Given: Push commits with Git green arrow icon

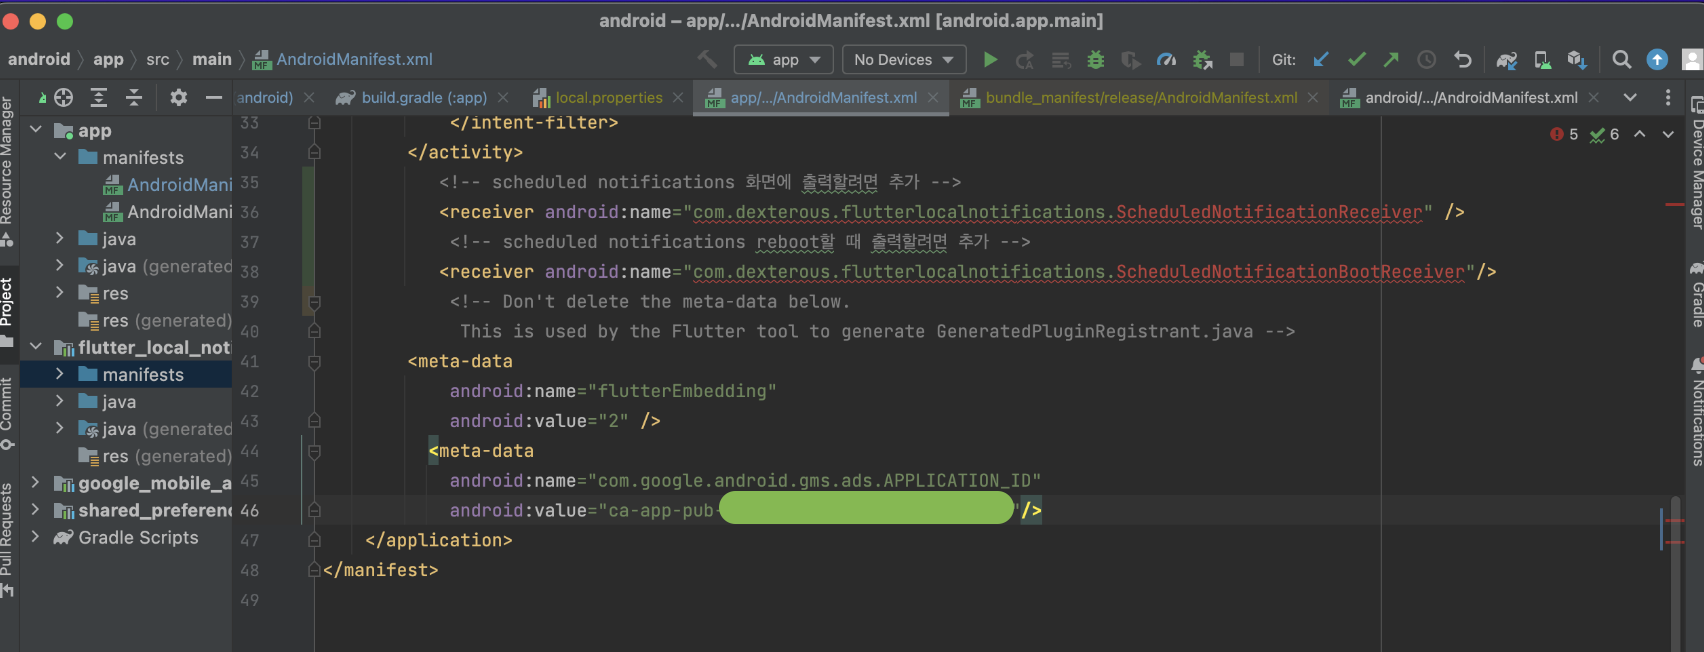Looking at the screenshot, I should 1391,60.
